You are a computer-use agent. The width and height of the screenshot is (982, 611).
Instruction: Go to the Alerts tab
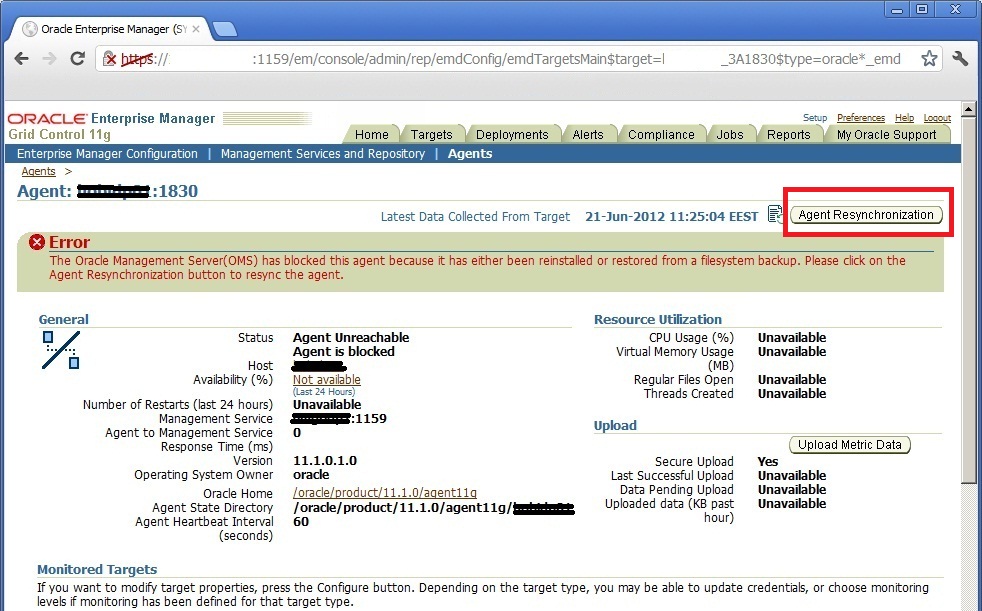click(x=587, y=135)
